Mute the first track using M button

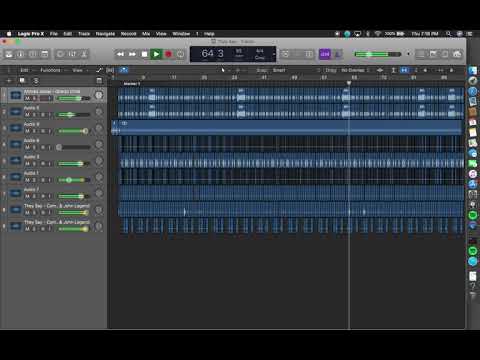[x=27, y=98]
